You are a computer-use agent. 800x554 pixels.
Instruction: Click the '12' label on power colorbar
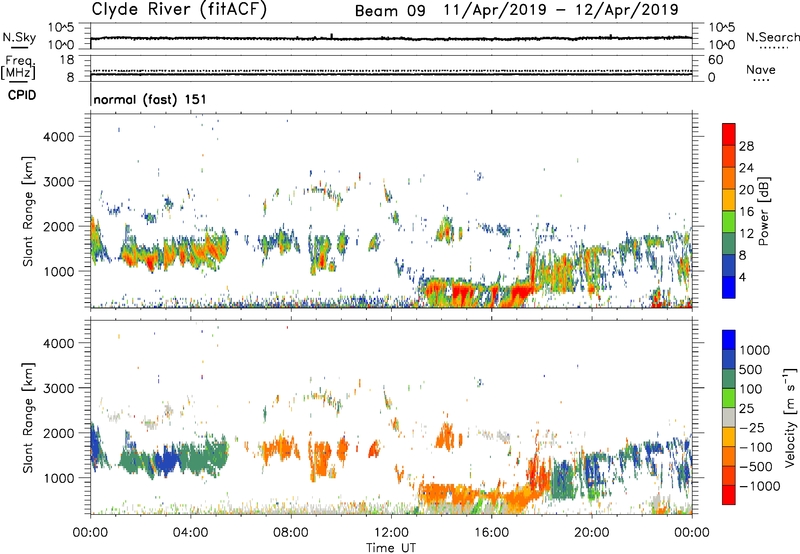746,234
